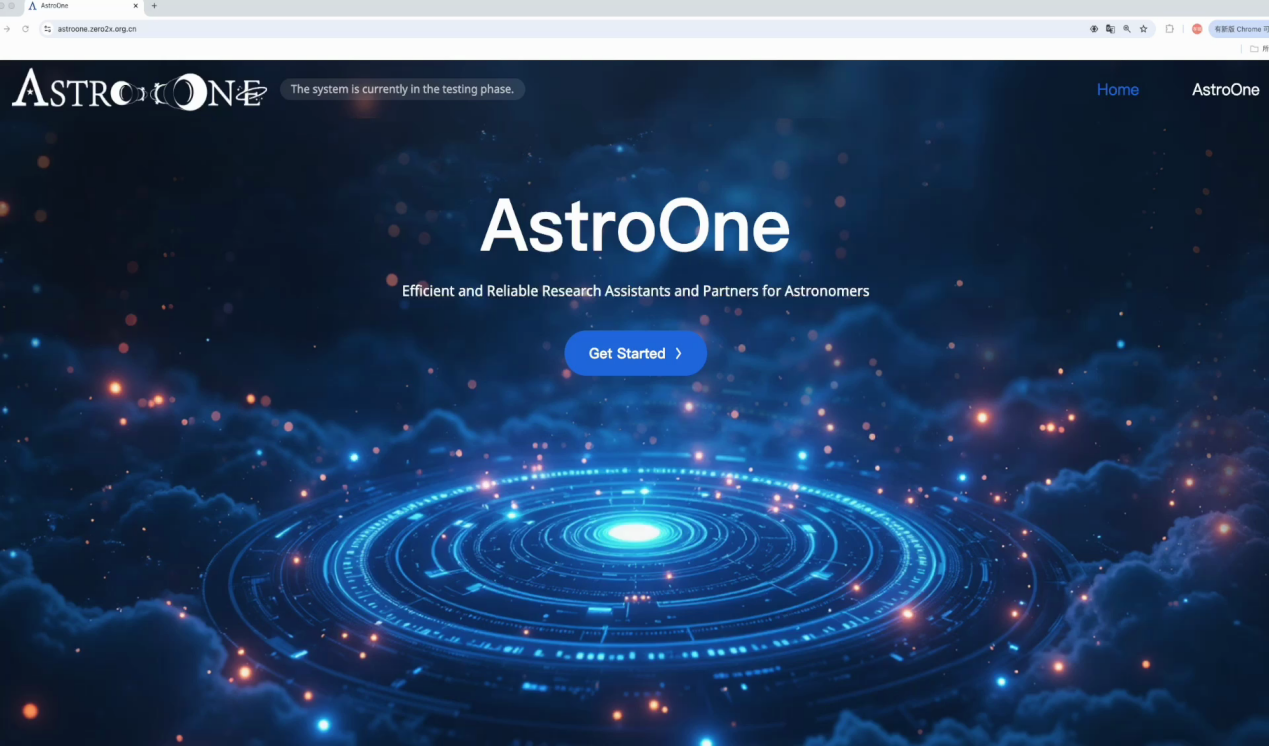The width and height of the screenshot is (1269, 746).
Task: Open the AstroOne navigation menu item
Action: tap(1225, 90)
